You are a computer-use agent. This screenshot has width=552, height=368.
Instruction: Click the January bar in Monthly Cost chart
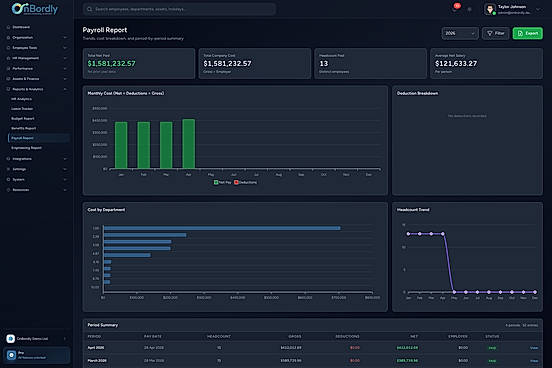click(121, 145)
